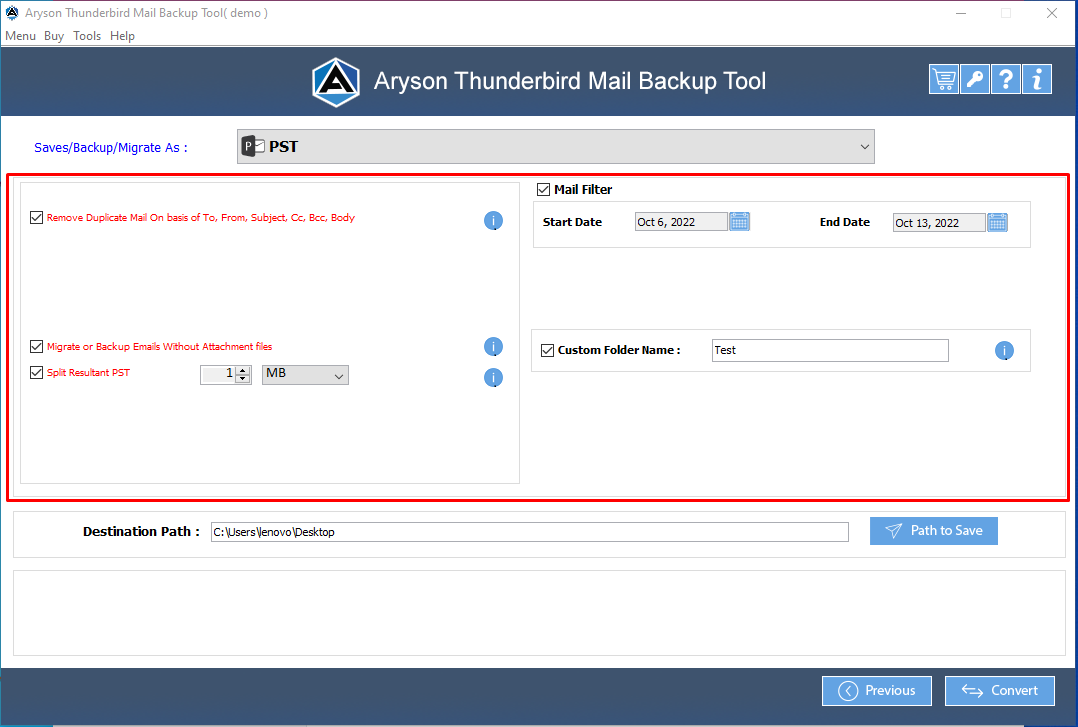Click info icon for Split Resultant PST
This screenshot has height=727, width=1078.
[x=493, y=378]
